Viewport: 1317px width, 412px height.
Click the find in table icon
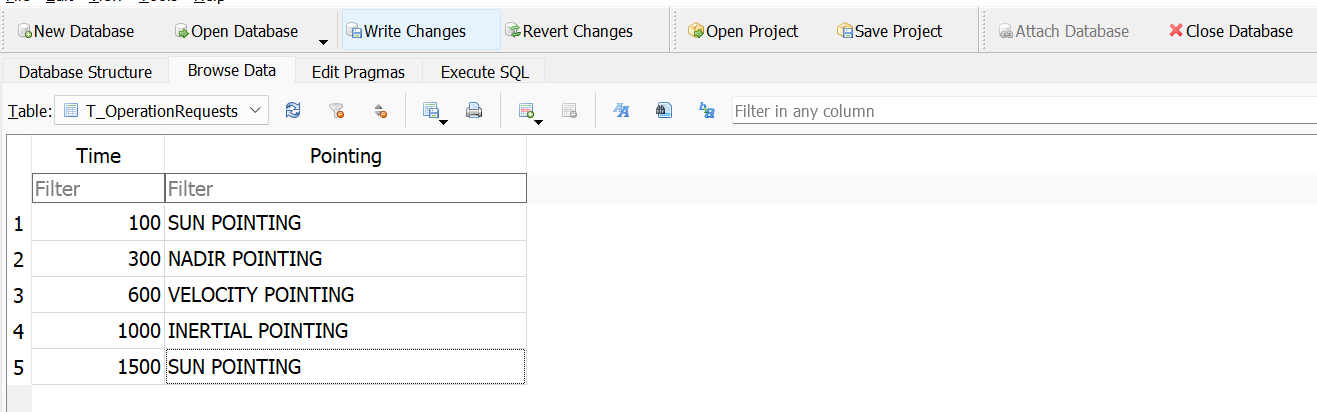663,111
